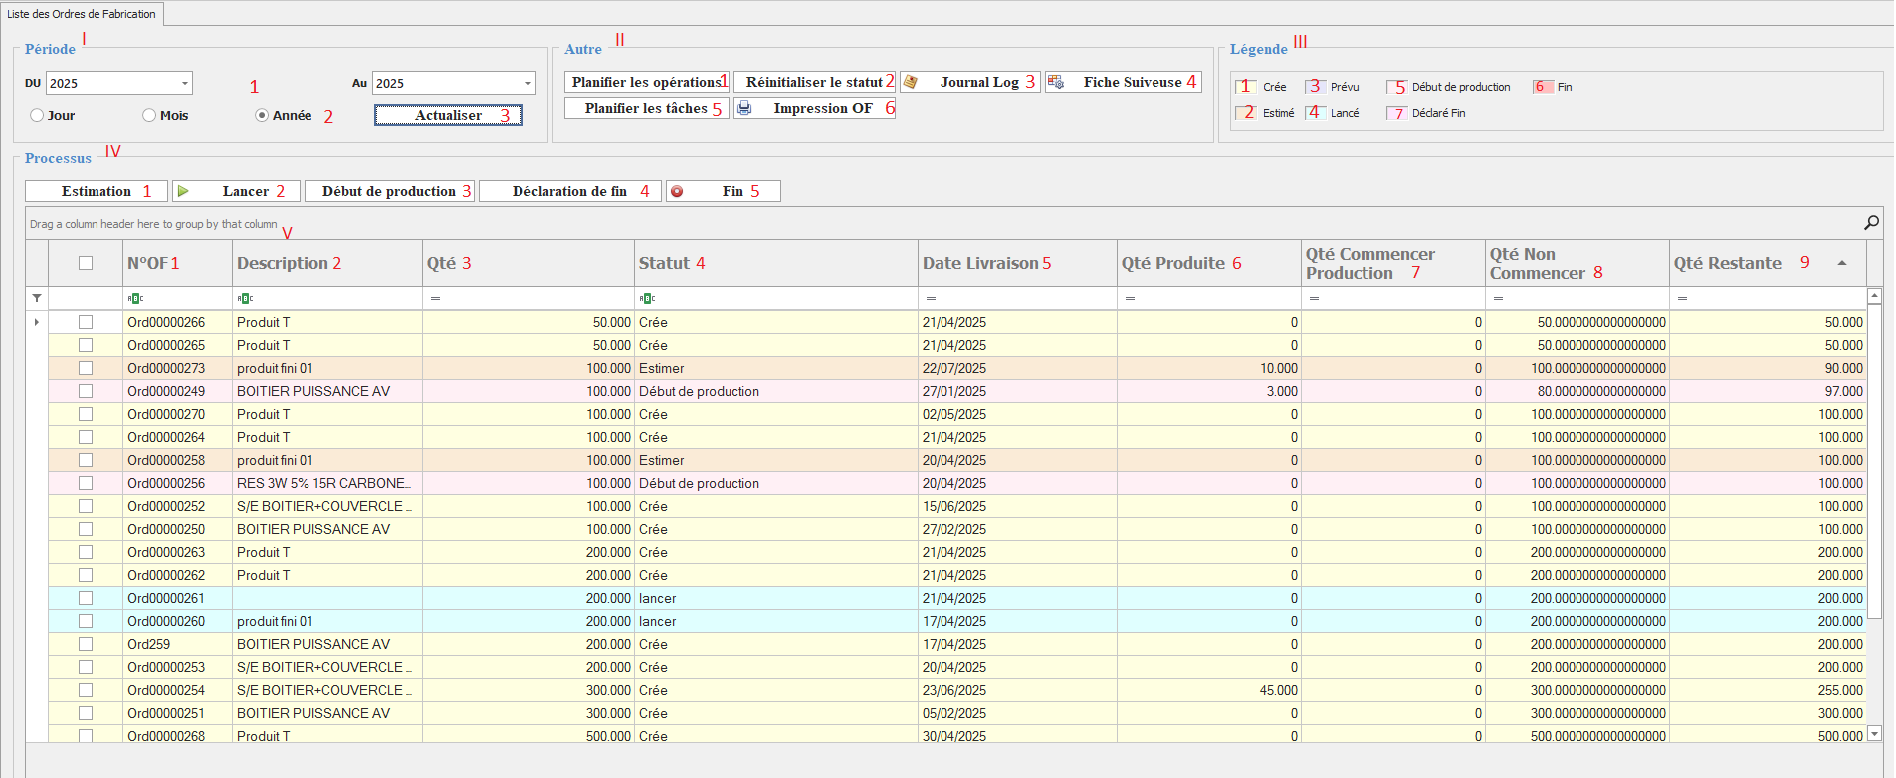Select the Jour period radio button
Image resolution: width=1896 pixels, height=778 pixels.
pyautogui.click(x=37, y=115)
